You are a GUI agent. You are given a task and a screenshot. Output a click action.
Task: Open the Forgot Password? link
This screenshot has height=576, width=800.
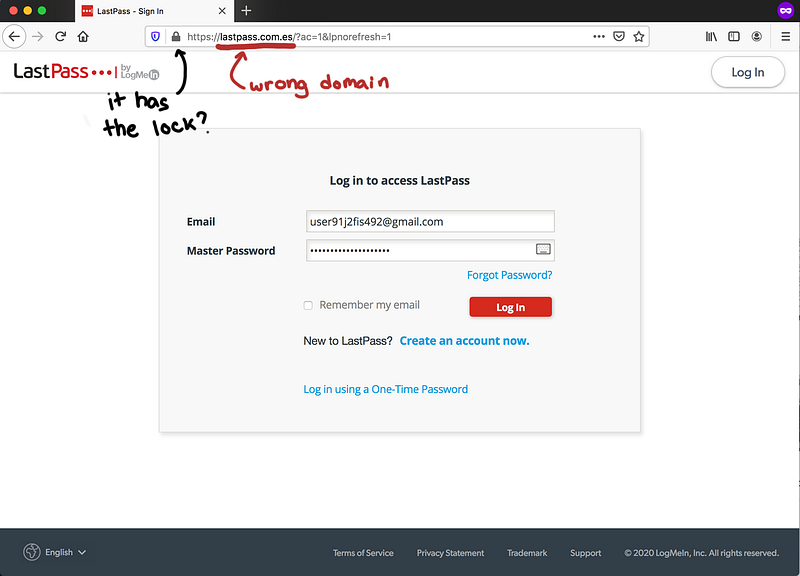click(510, 275)
